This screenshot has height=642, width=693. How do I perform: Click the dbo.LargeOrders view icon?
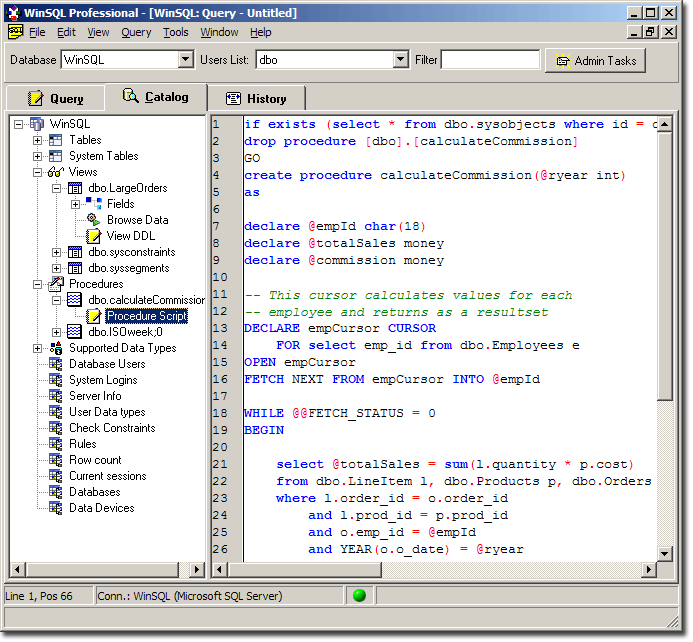pos(75,189)
